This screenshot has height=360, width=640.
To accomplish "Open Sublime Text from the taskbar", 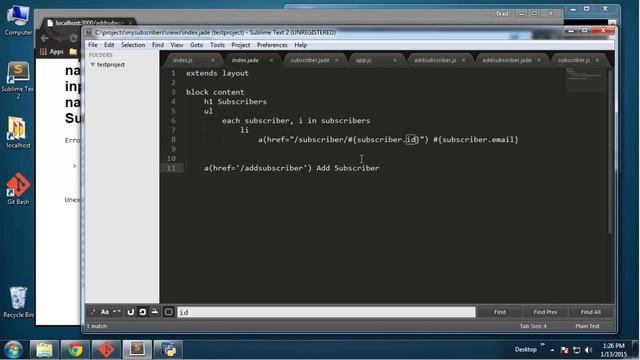I will 137,350.
